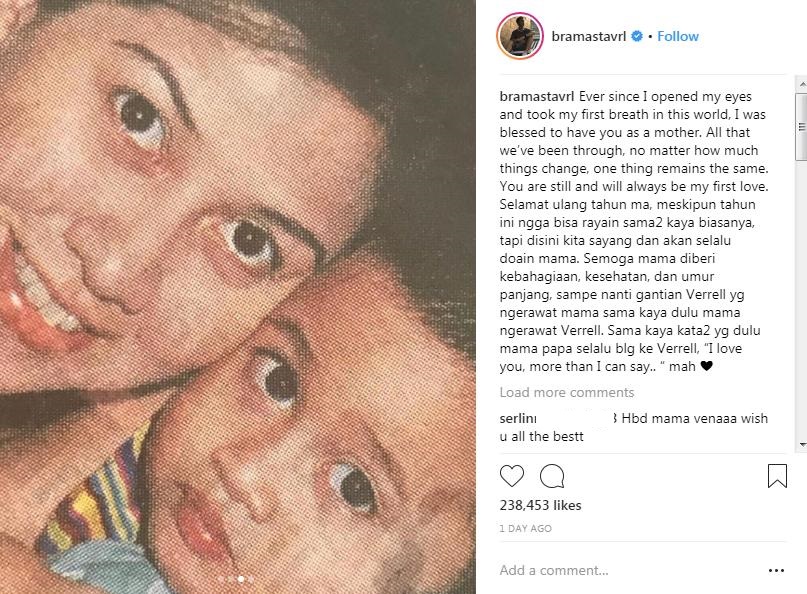Open bramastavrl profile from the post header
The image size is (807, 594).
tap(589, 36)
